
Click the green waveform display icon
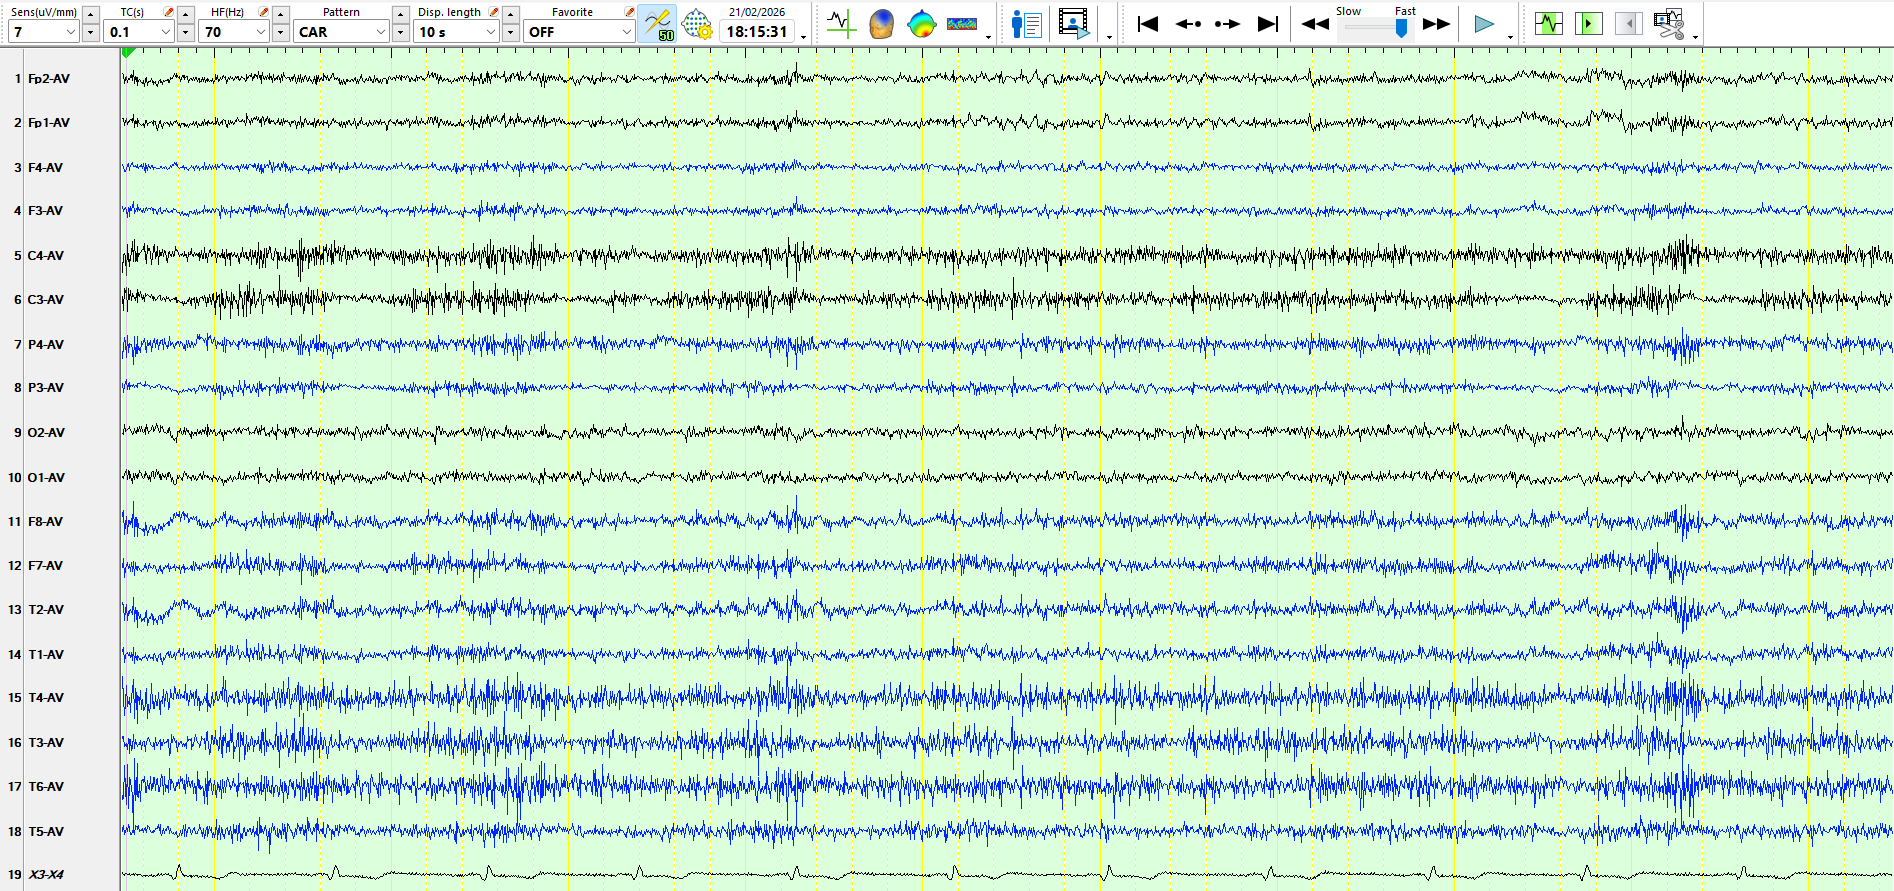(x=1548, y=23)
